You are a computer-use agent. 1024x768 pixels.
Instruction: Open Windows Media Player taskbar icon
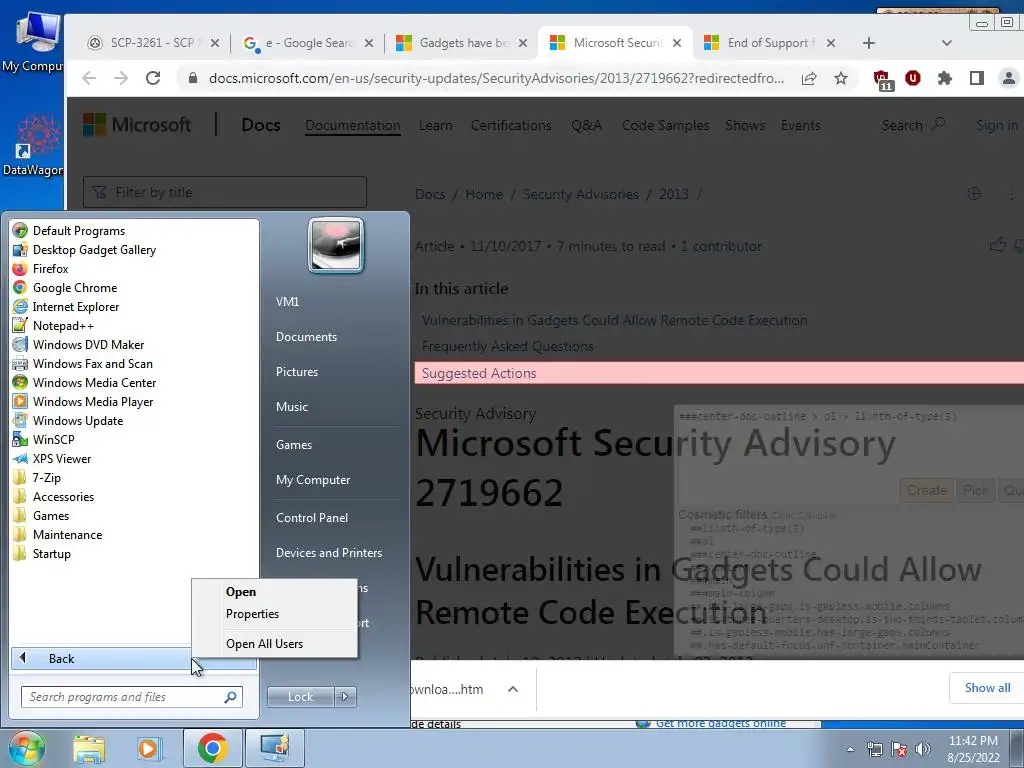click(x=148, y=748)
